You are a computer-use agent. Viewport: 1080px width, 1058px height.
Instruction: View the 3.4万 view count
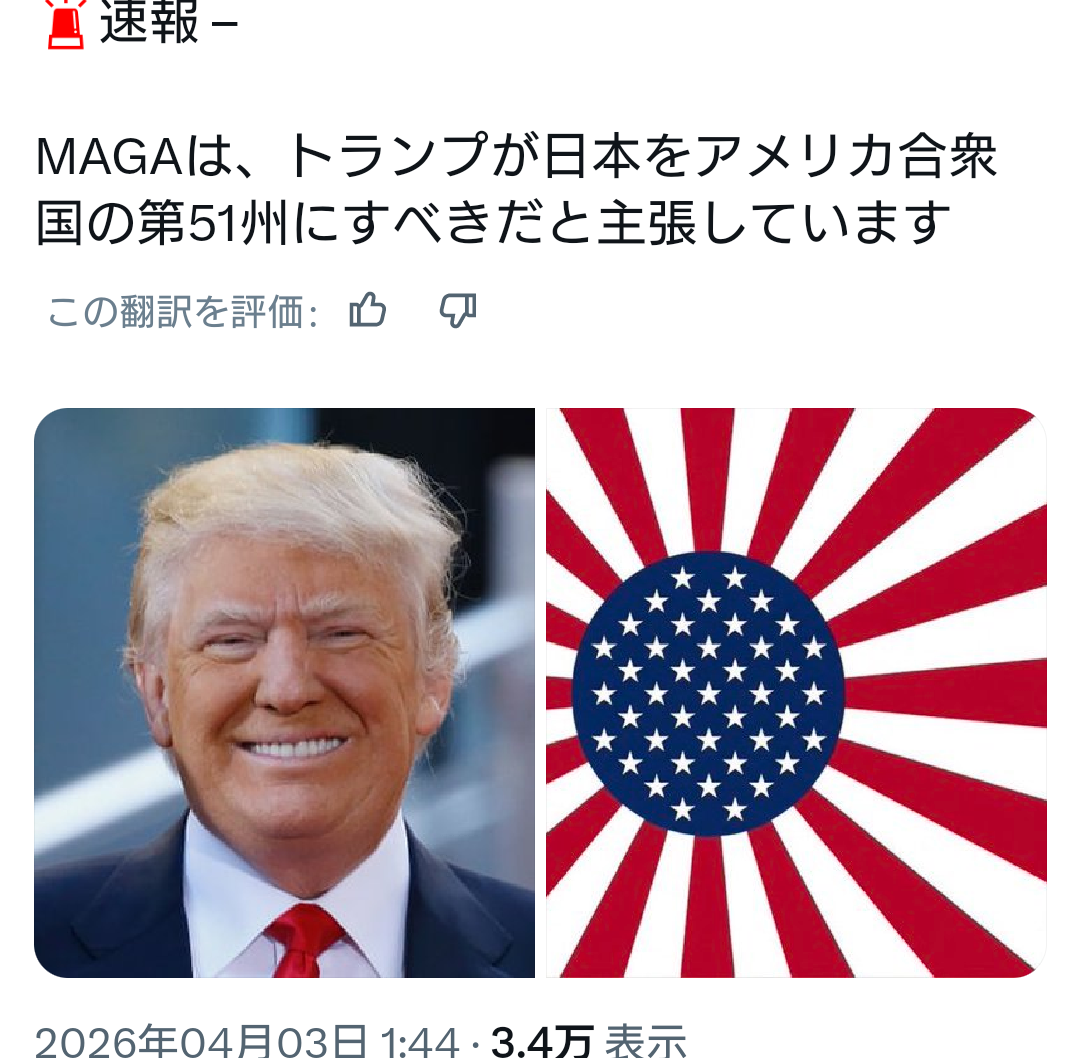[542, 1041]
